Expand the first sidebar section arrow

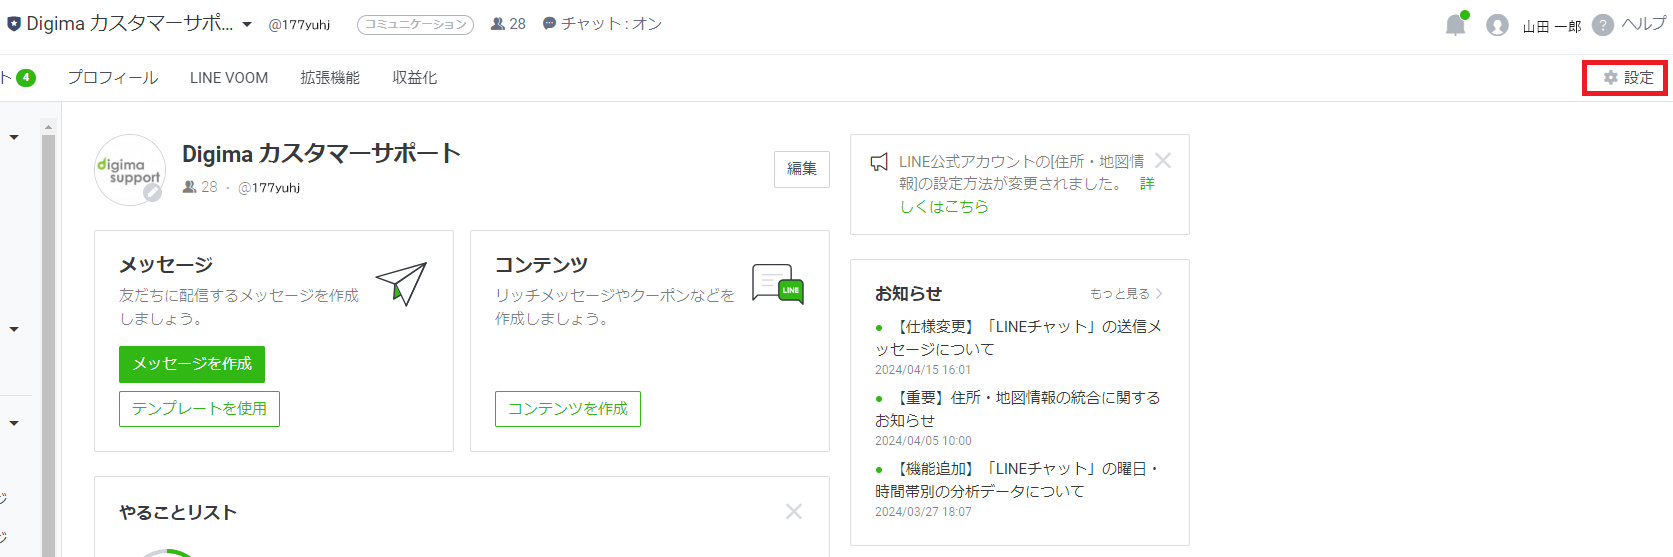(x=14, y=137)
